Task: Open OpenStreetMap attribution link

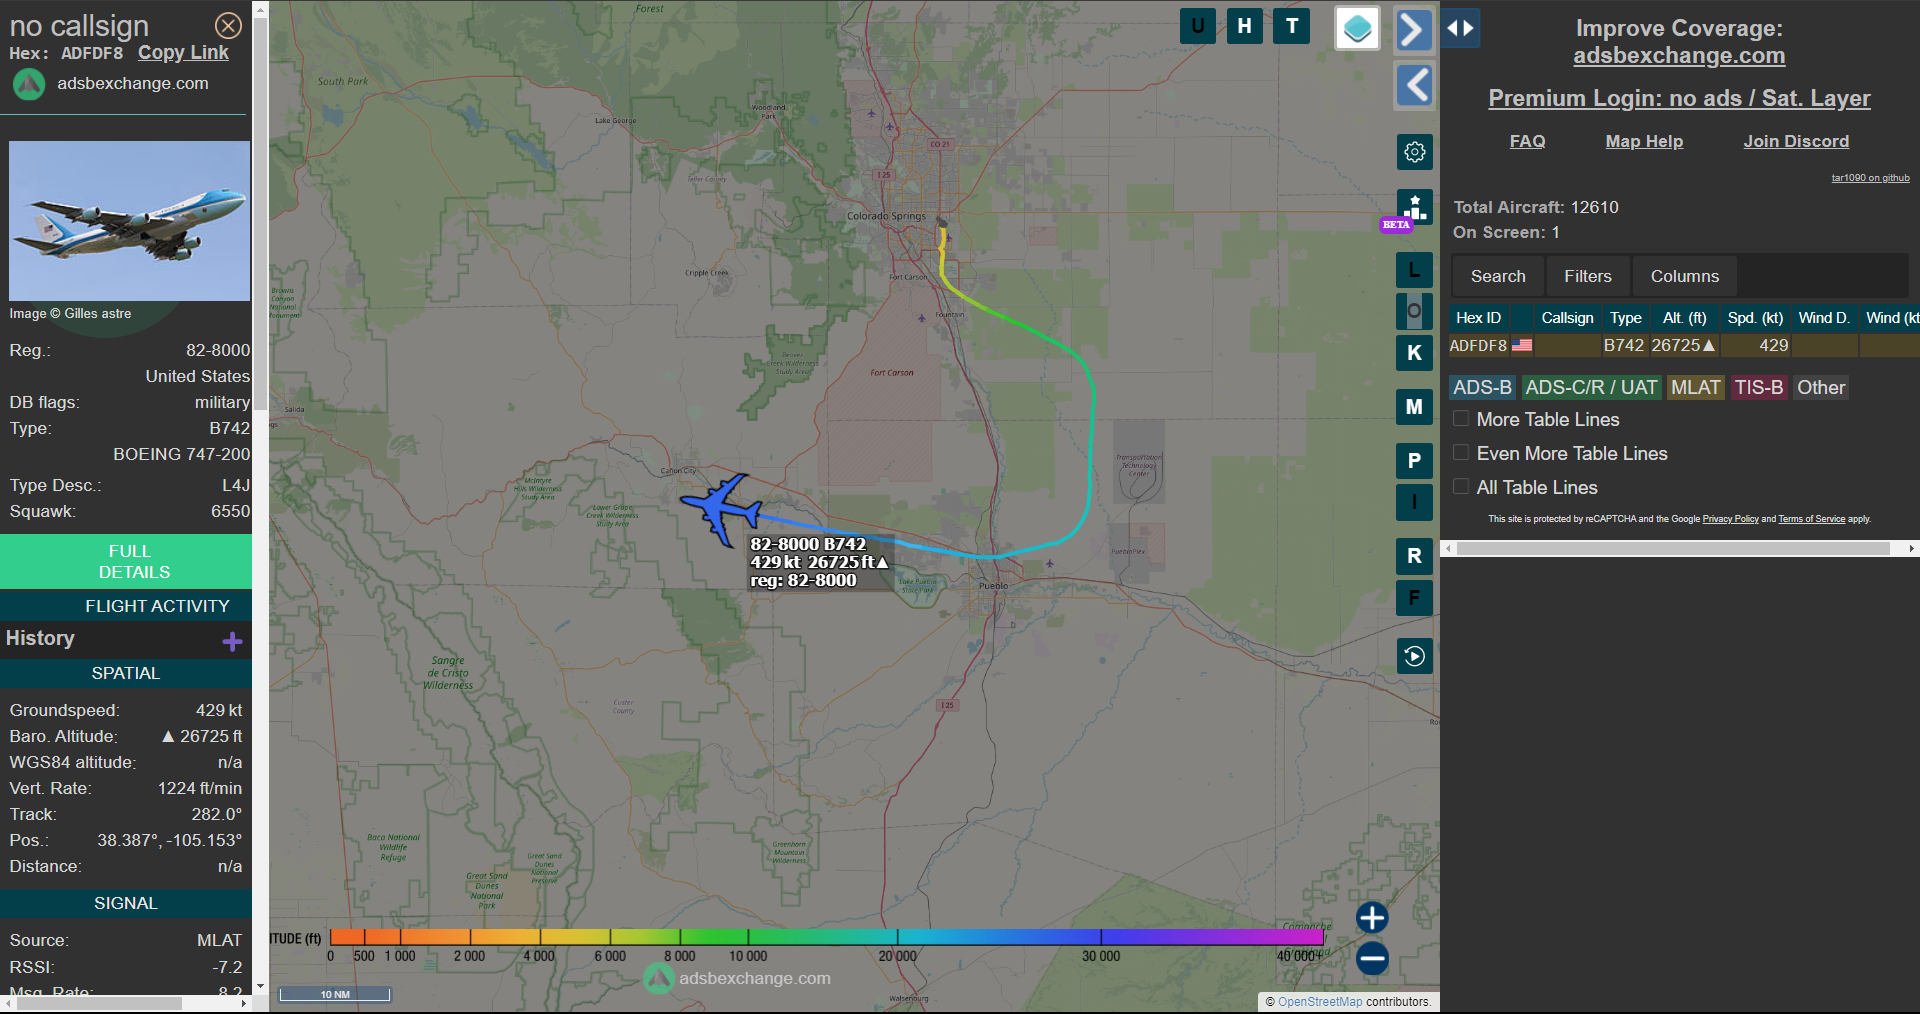Action: pyautogui.click(x=1320, y=1002)
